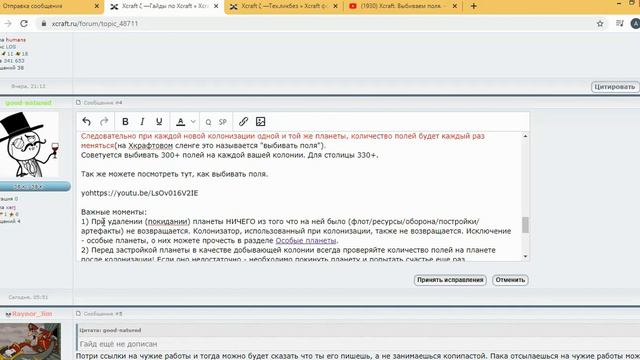Click the text 'Важные моменты:'

[x=114, y=212]
